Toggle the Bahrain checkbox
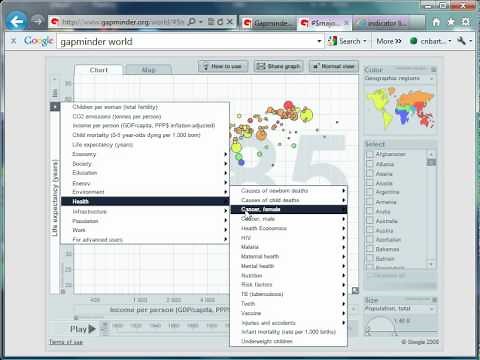Image resolution: width=480 pixels, height=360 pixels. click(370, 258)
